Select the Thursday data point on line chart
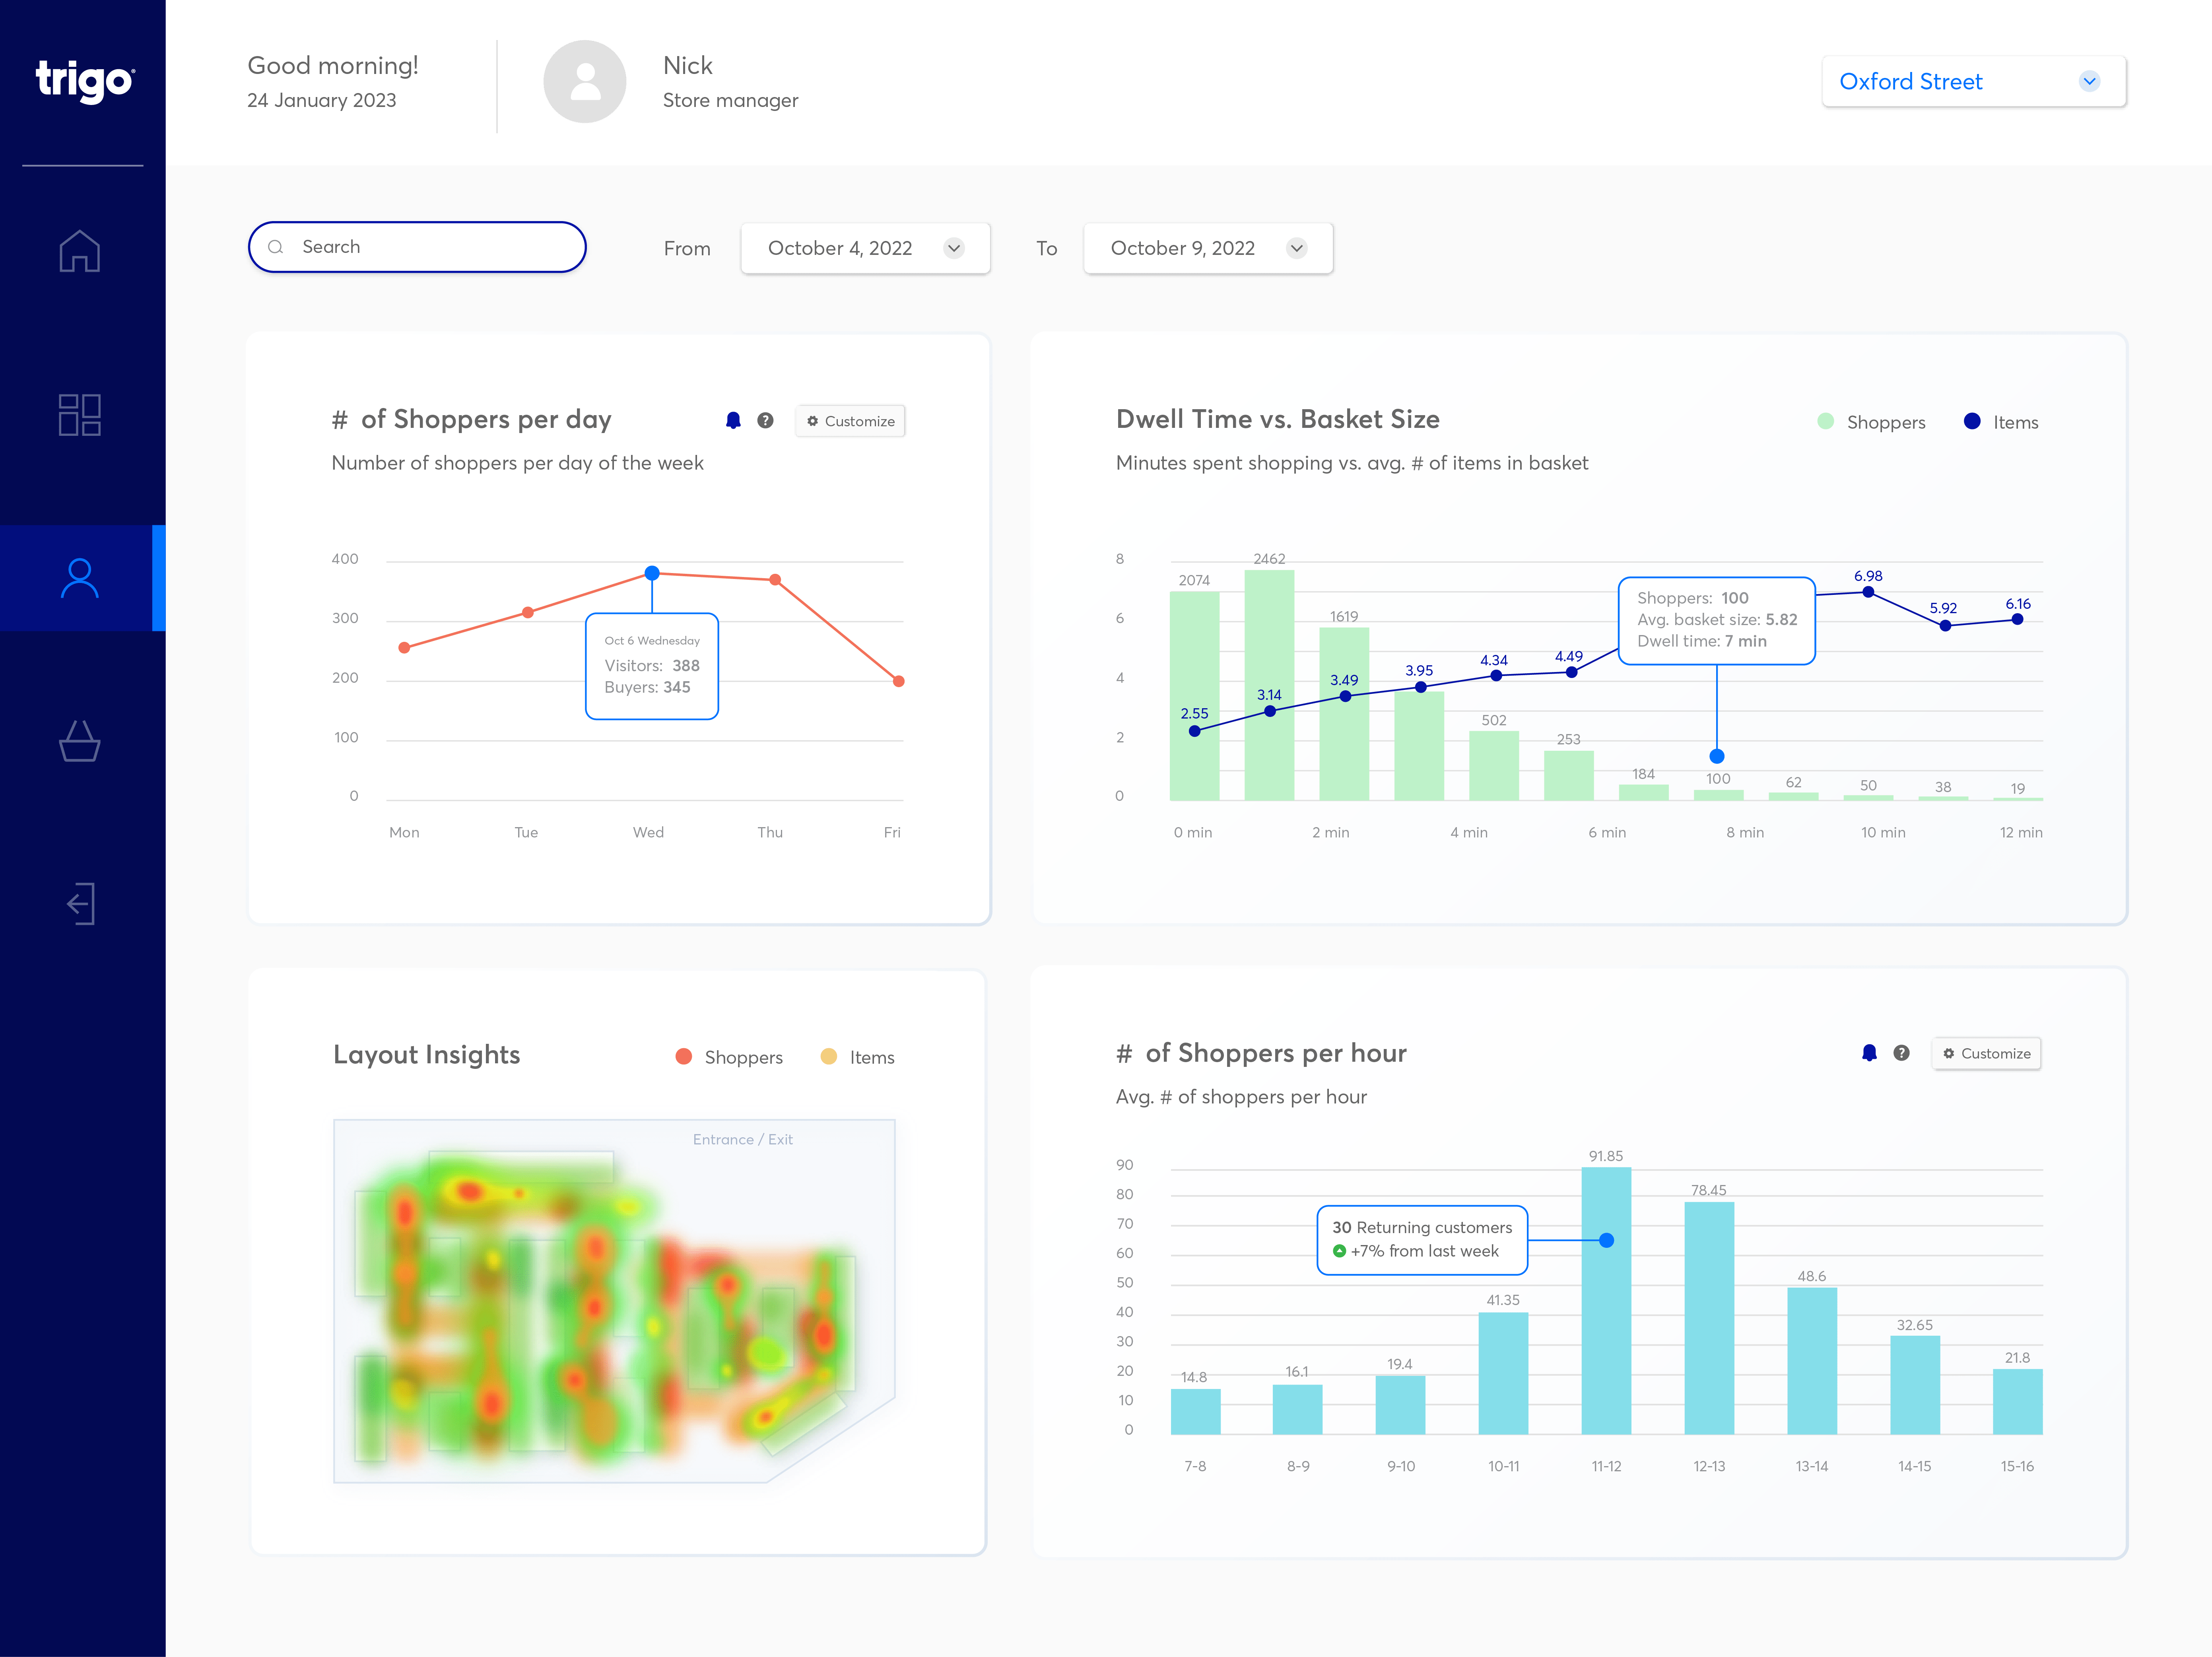The height and width of the screenshot is (1657, 2212). point(775,580)
